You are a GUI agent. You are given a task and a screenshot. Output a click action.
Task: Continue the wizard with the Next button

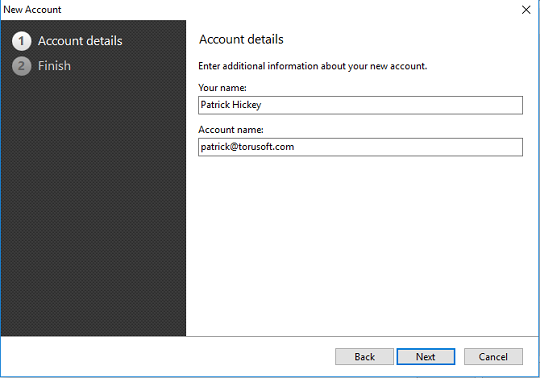point(426,357)
